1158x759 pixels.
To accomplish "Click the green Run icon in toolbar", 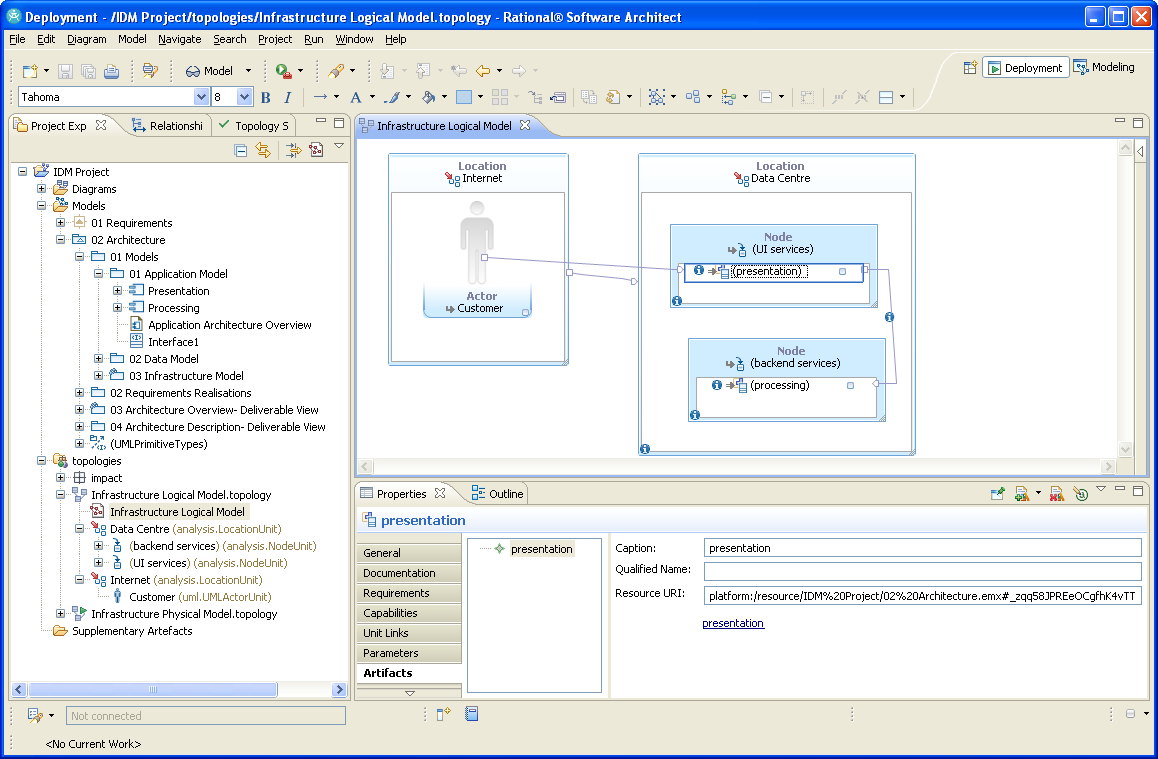I will pos(283,71).
